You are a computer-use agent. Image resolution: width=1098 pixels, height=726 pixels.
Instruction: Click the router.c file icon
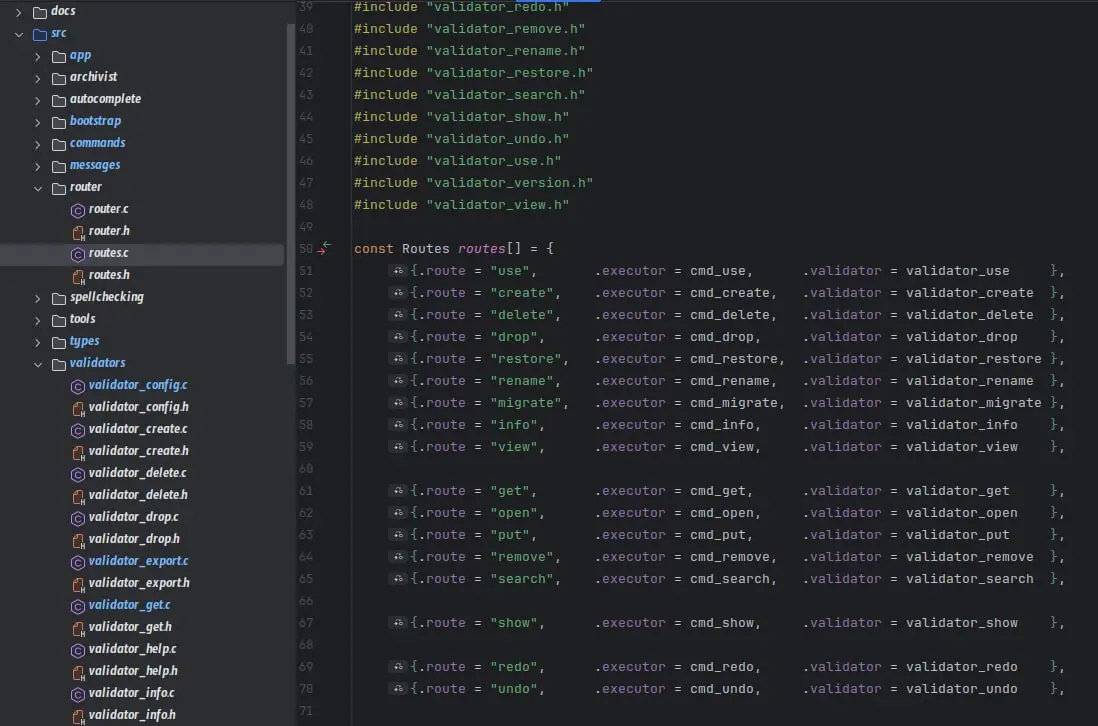click(x=78, y=209)
